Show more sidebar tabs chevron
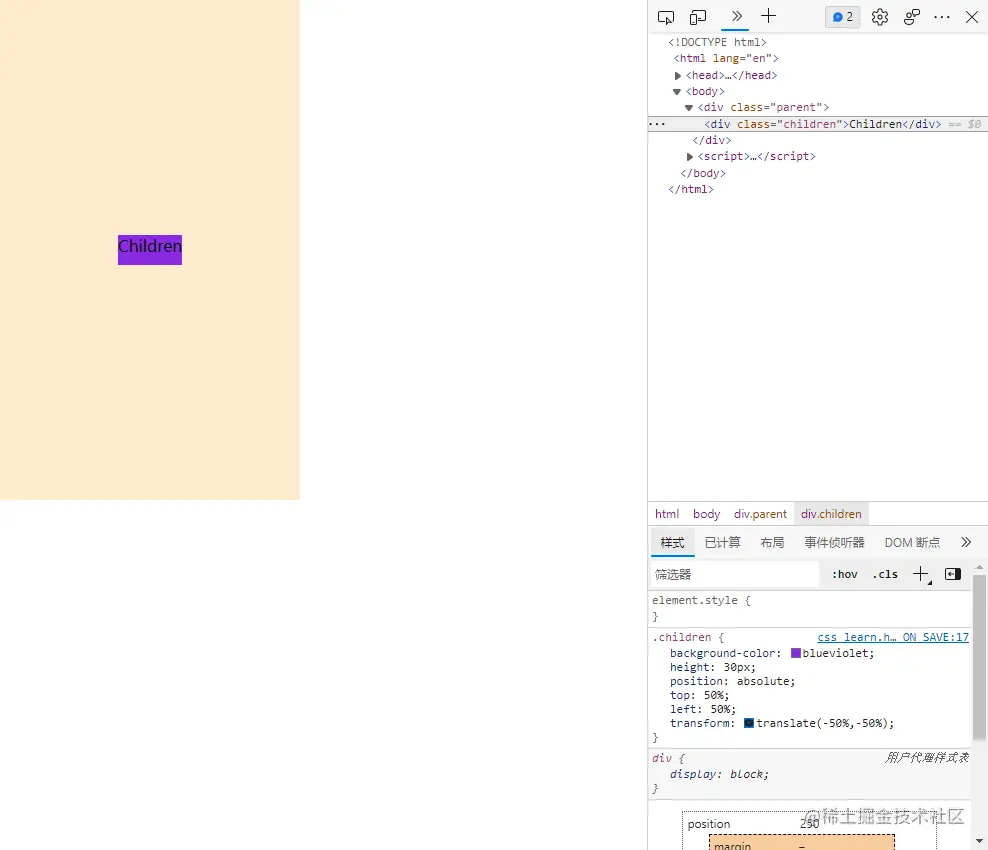The image size is (988, 850). [966, 543]
